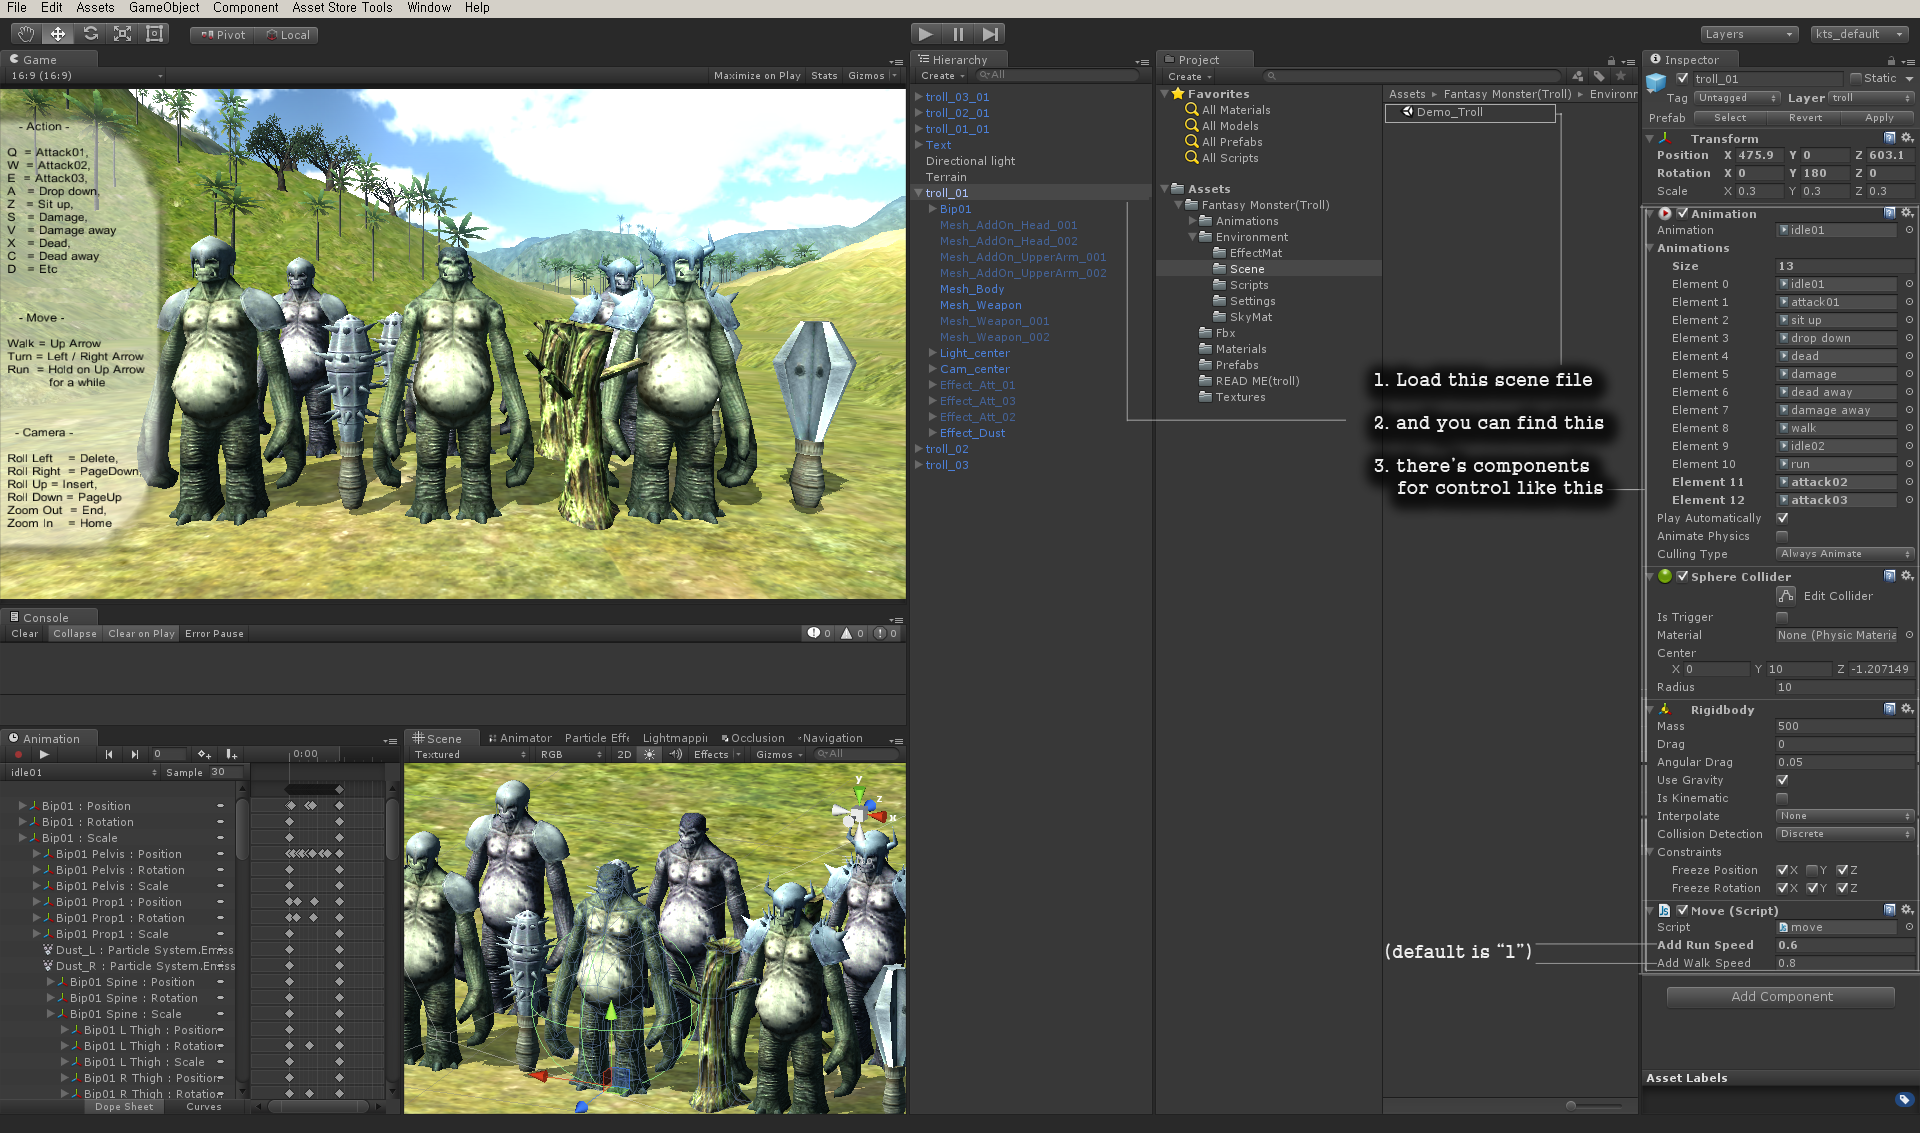The image size is (1920, 1133).
Task: Switch to the Navigation tab
Action: 830,738
